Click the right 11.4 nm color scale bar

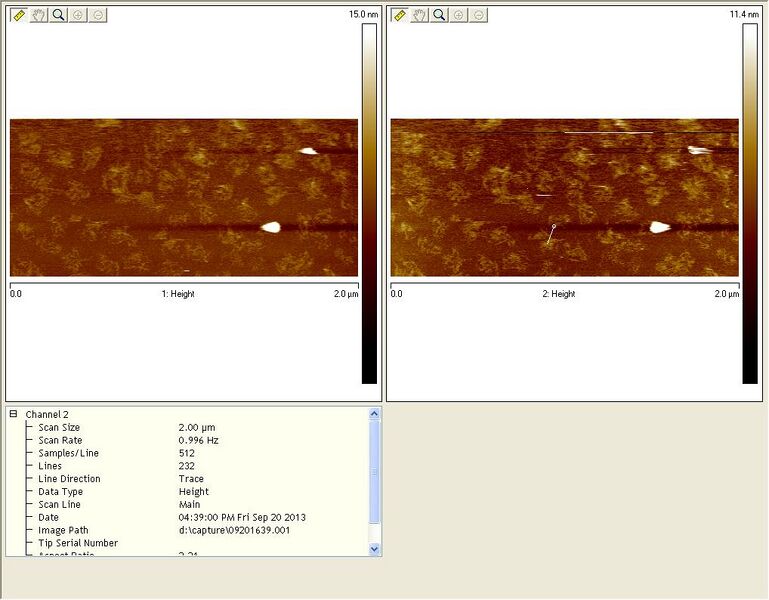[x=750, y=203]
